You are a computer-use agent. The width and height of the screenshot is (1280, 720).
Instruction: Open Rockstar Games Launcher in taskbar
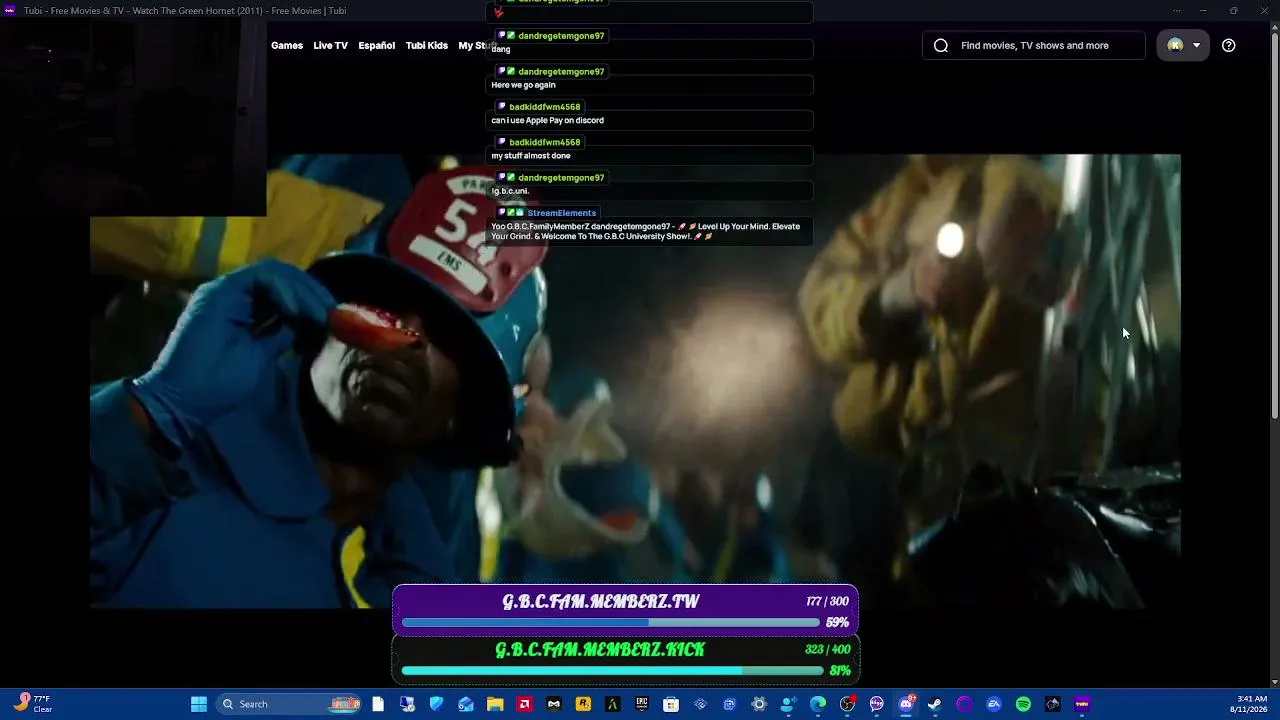[x=583, y=704]
